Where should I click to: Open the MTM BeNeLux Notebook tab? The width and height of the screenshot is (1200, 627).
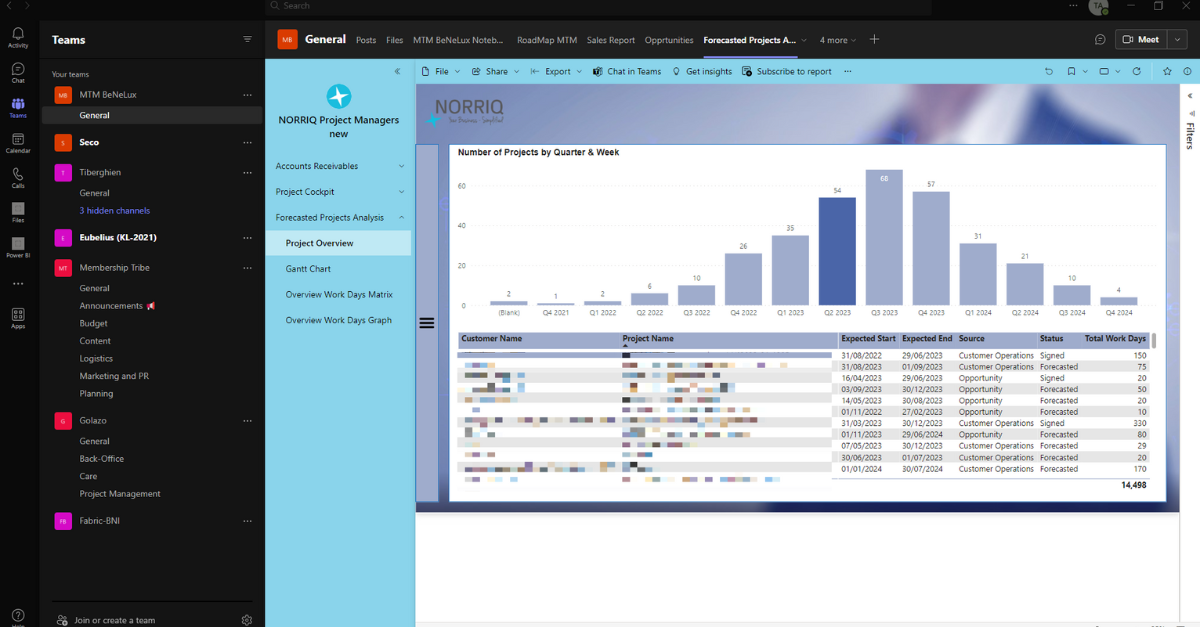coord(459,40)
